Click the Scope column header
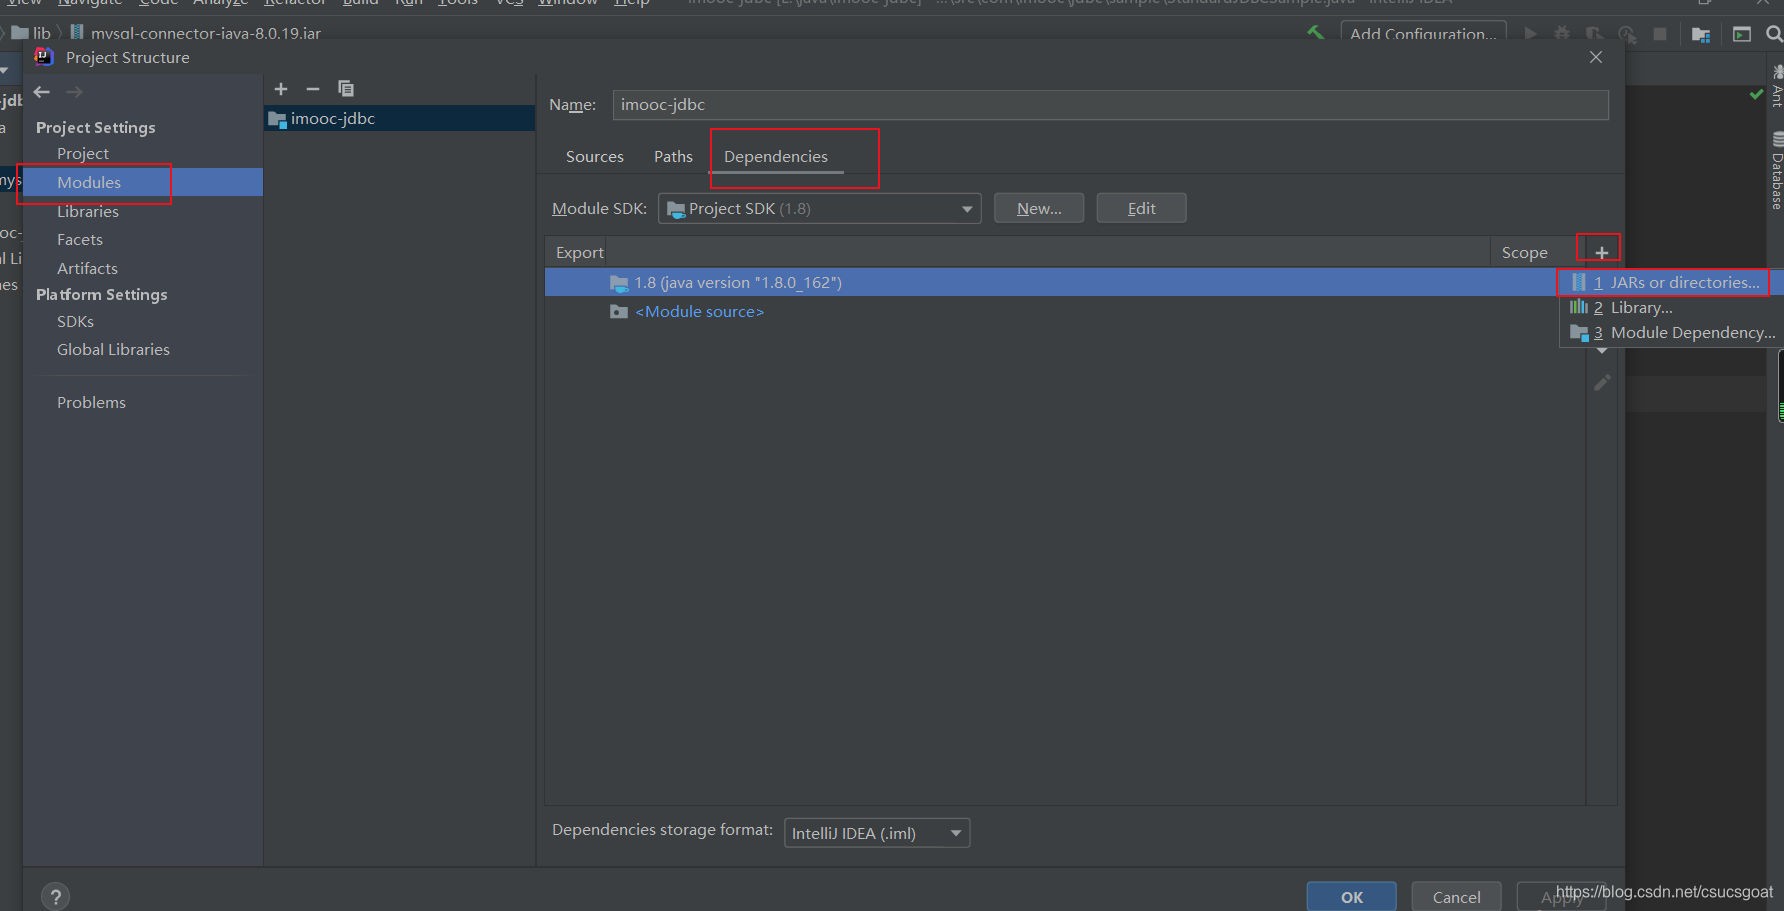The image size is (1784, 911). coord(1524,253)
